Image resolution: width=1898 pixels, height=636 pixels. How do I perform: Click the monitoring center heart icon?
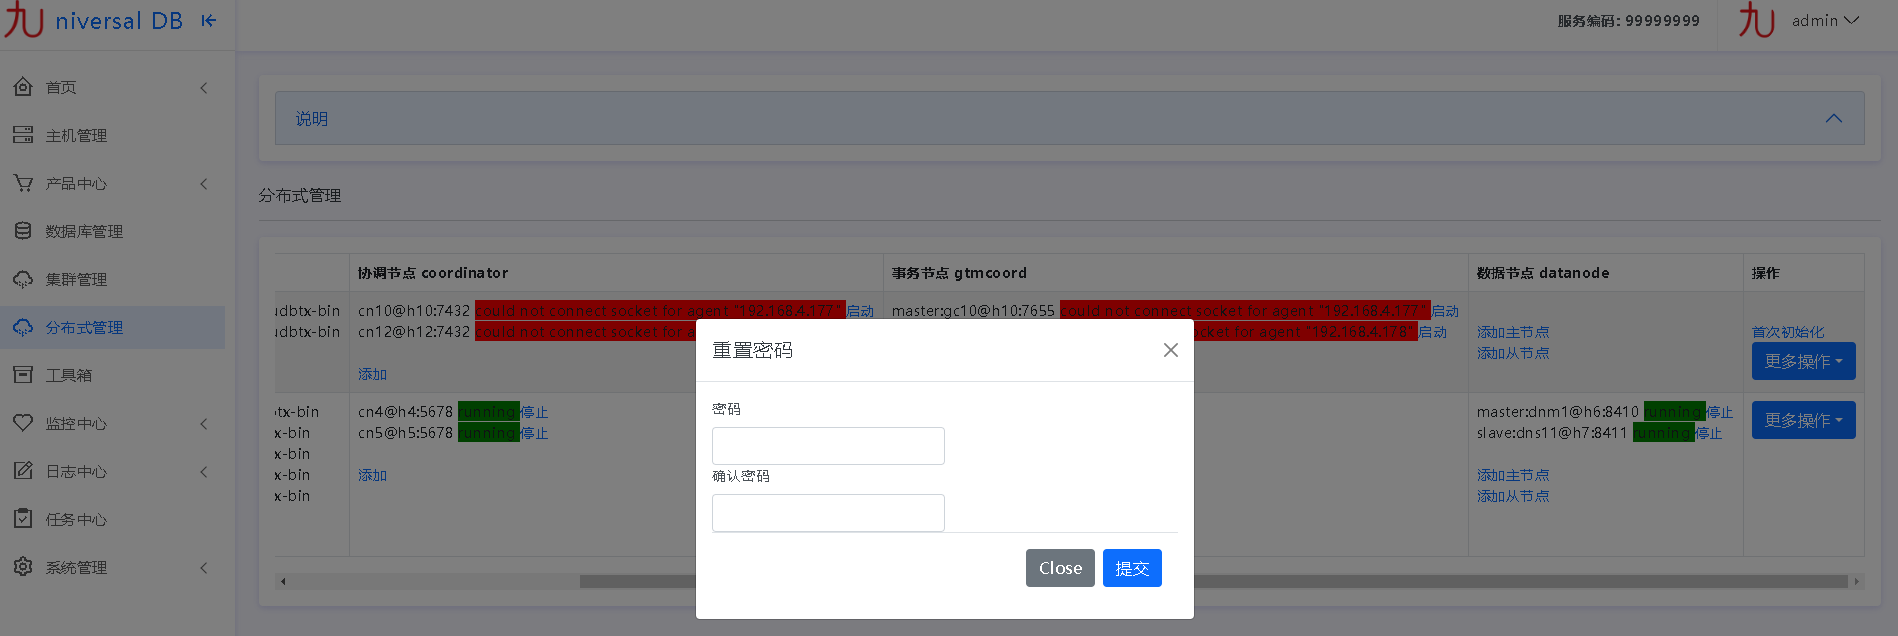coord(23,423)
